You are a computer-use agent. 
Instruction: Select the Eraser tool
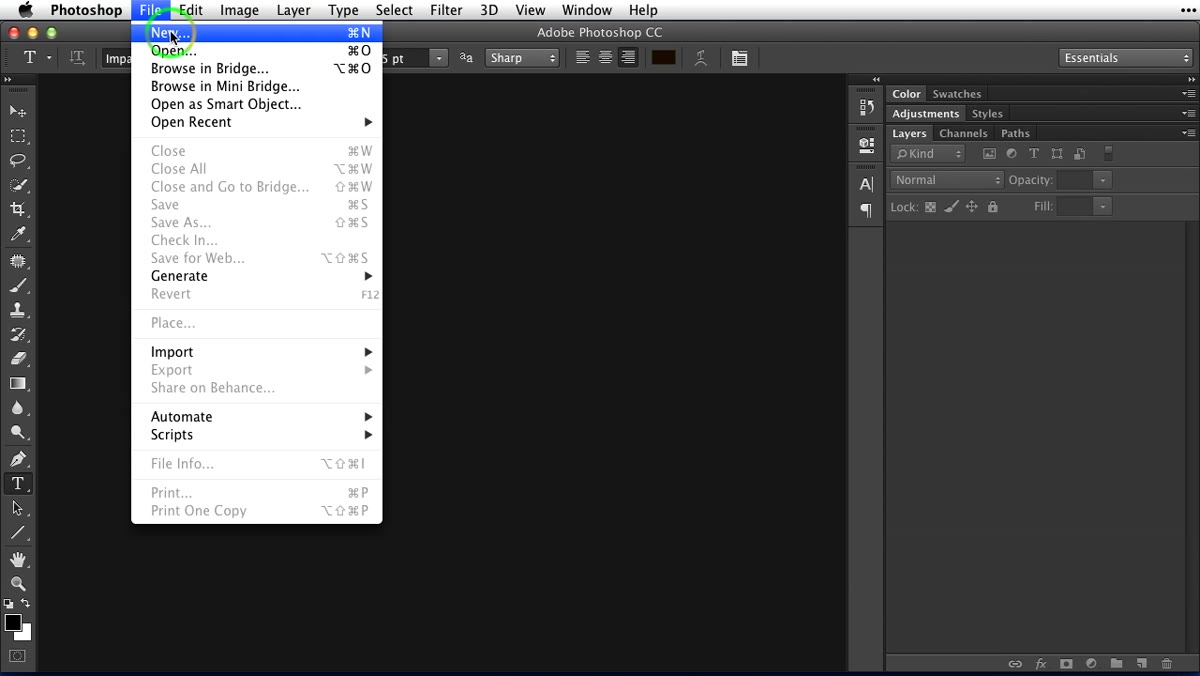(18, 359)
